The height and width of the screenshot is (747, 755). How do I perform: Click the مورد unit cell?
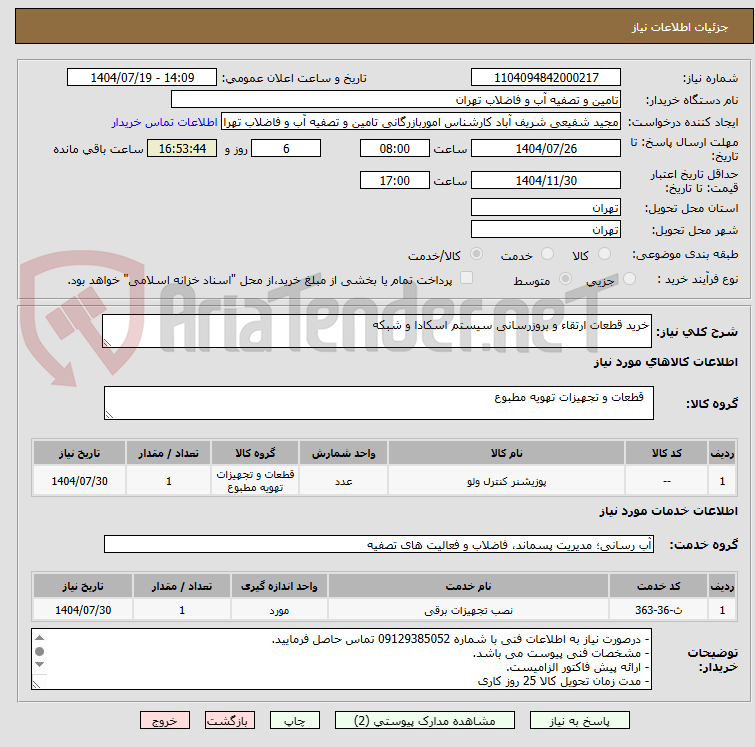click(x=279, y=610)
